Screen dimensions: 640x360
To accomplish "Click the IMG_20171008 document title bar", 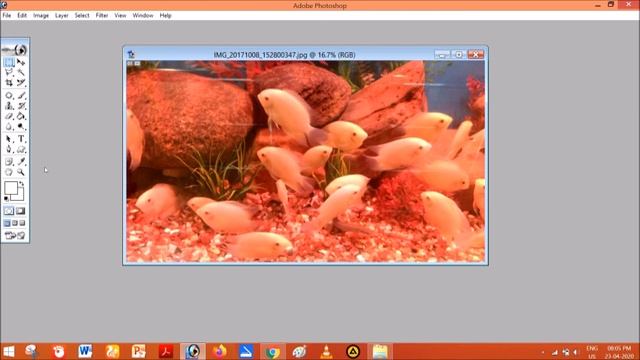I will tap(284, 55).
